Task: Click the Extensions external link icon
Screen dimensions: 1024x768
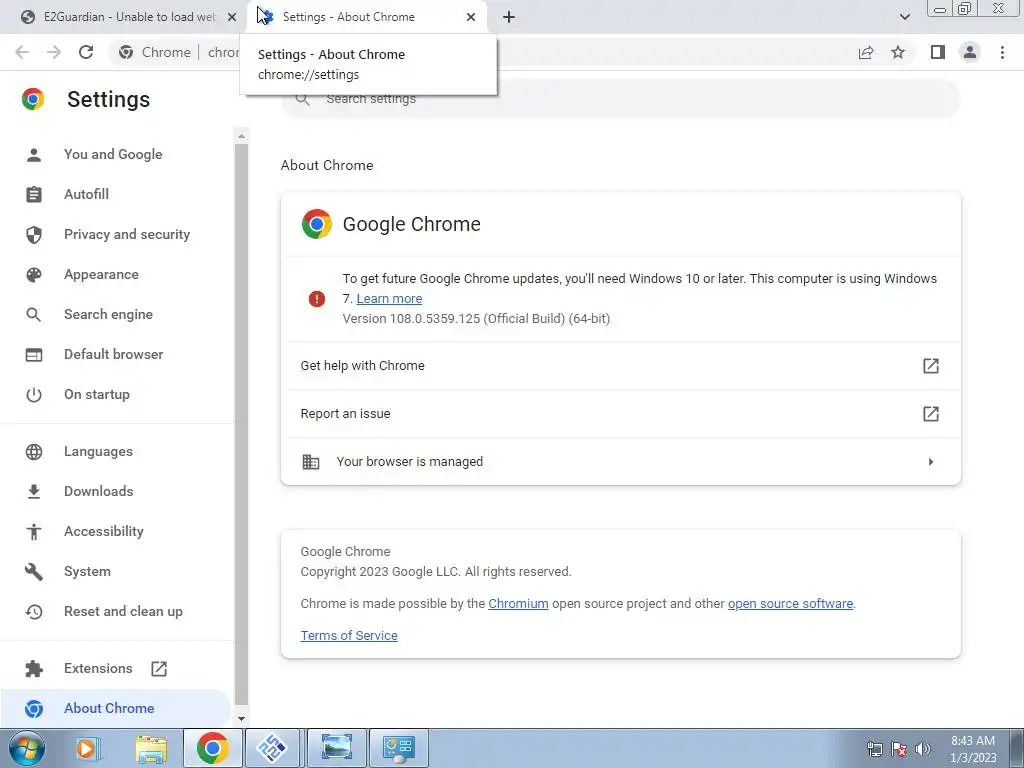Action: pyautogui.click(x=159, y=669)
